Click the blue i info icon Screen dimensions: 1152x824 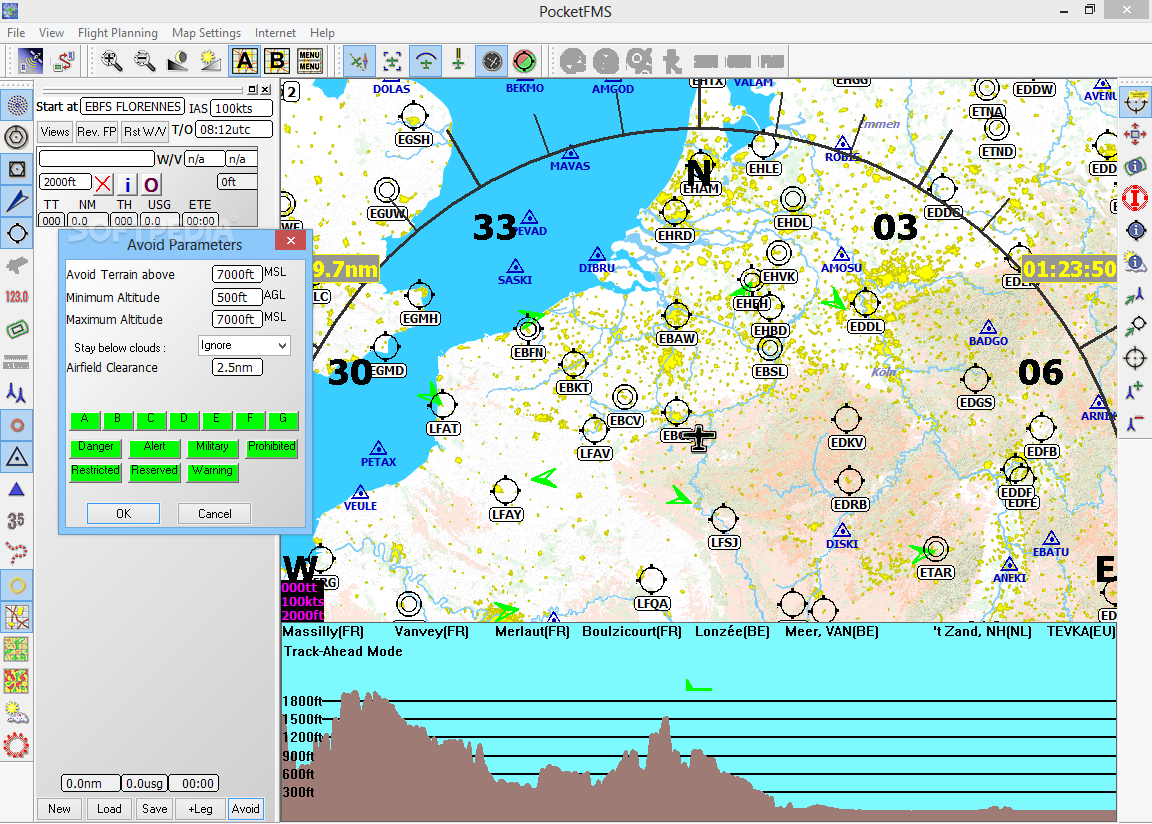(x=127, y=184)
